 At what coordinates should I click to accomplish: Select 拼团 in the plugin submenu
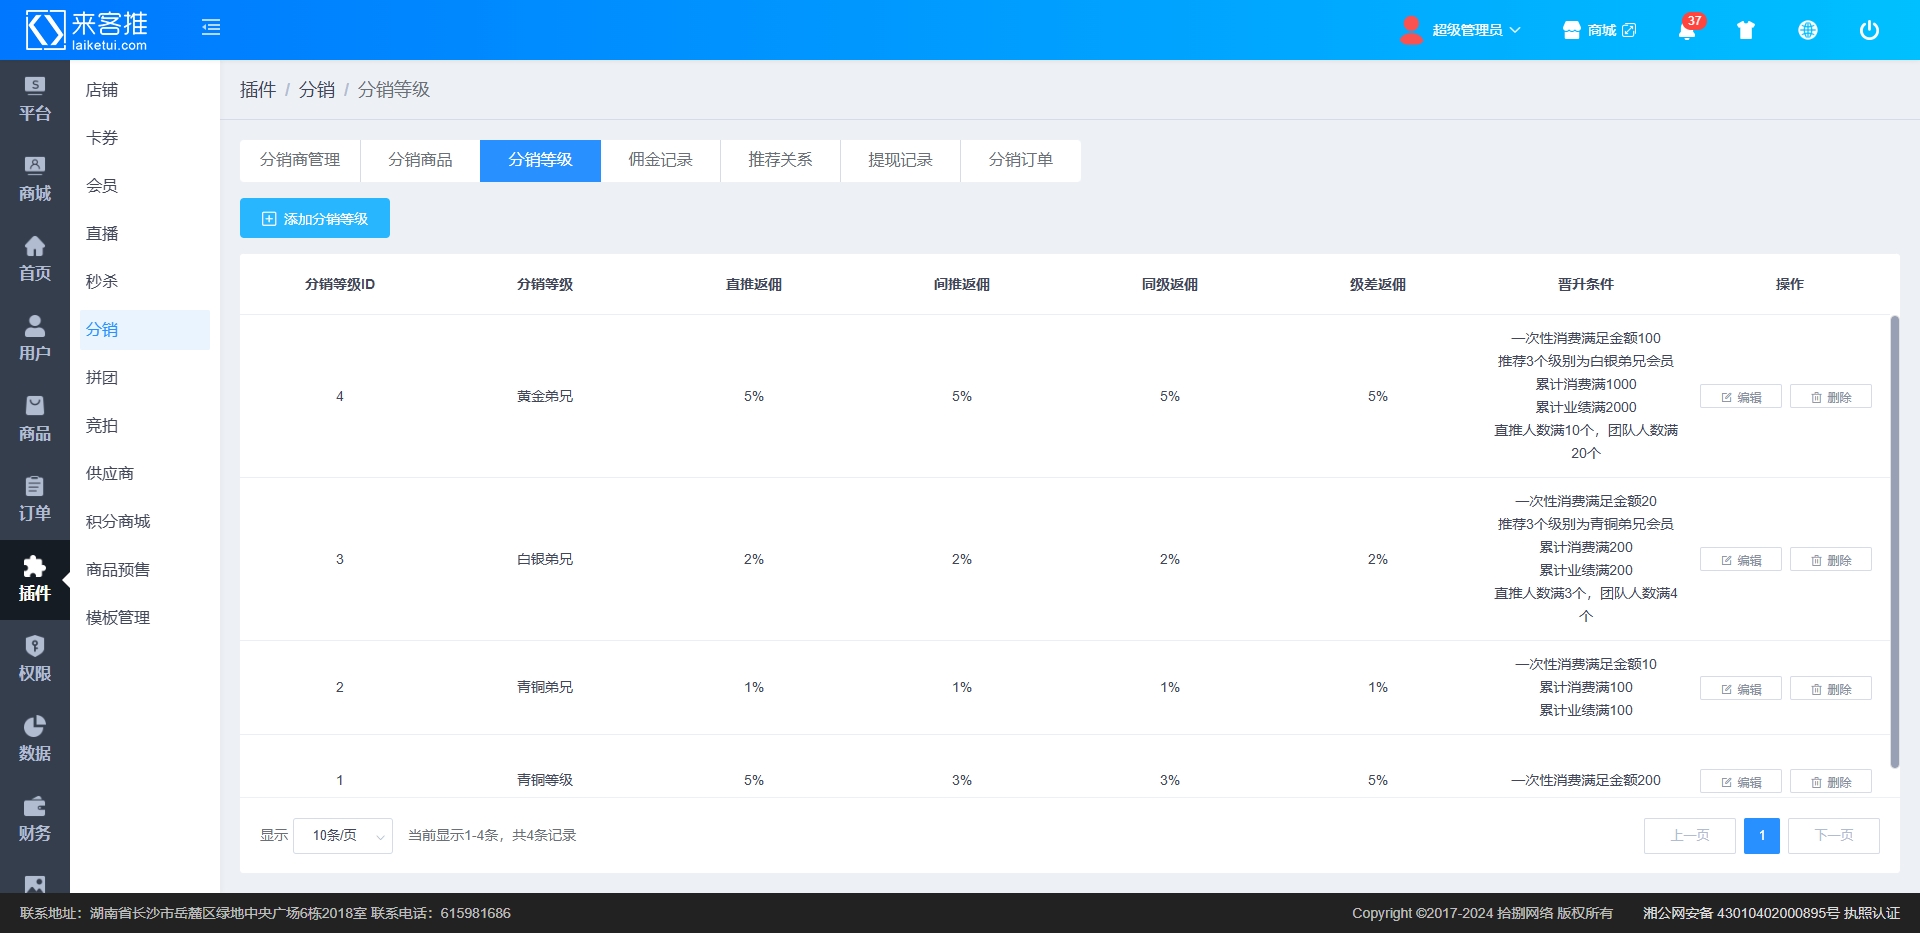(x=102, y=377)
